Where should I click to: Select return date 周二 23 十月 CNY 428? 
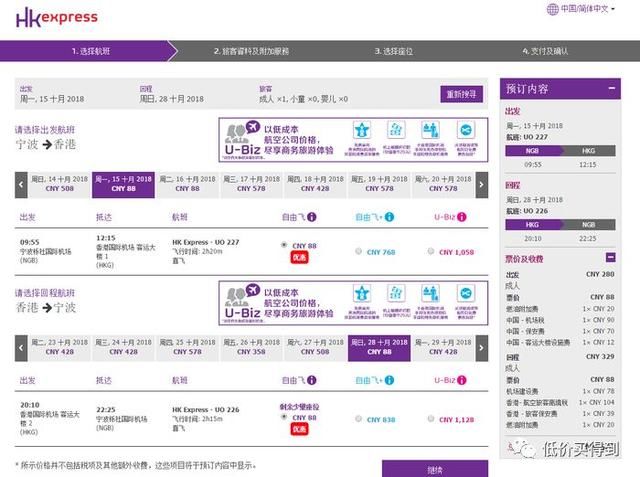pyautogui.click(x=60, y=347)
